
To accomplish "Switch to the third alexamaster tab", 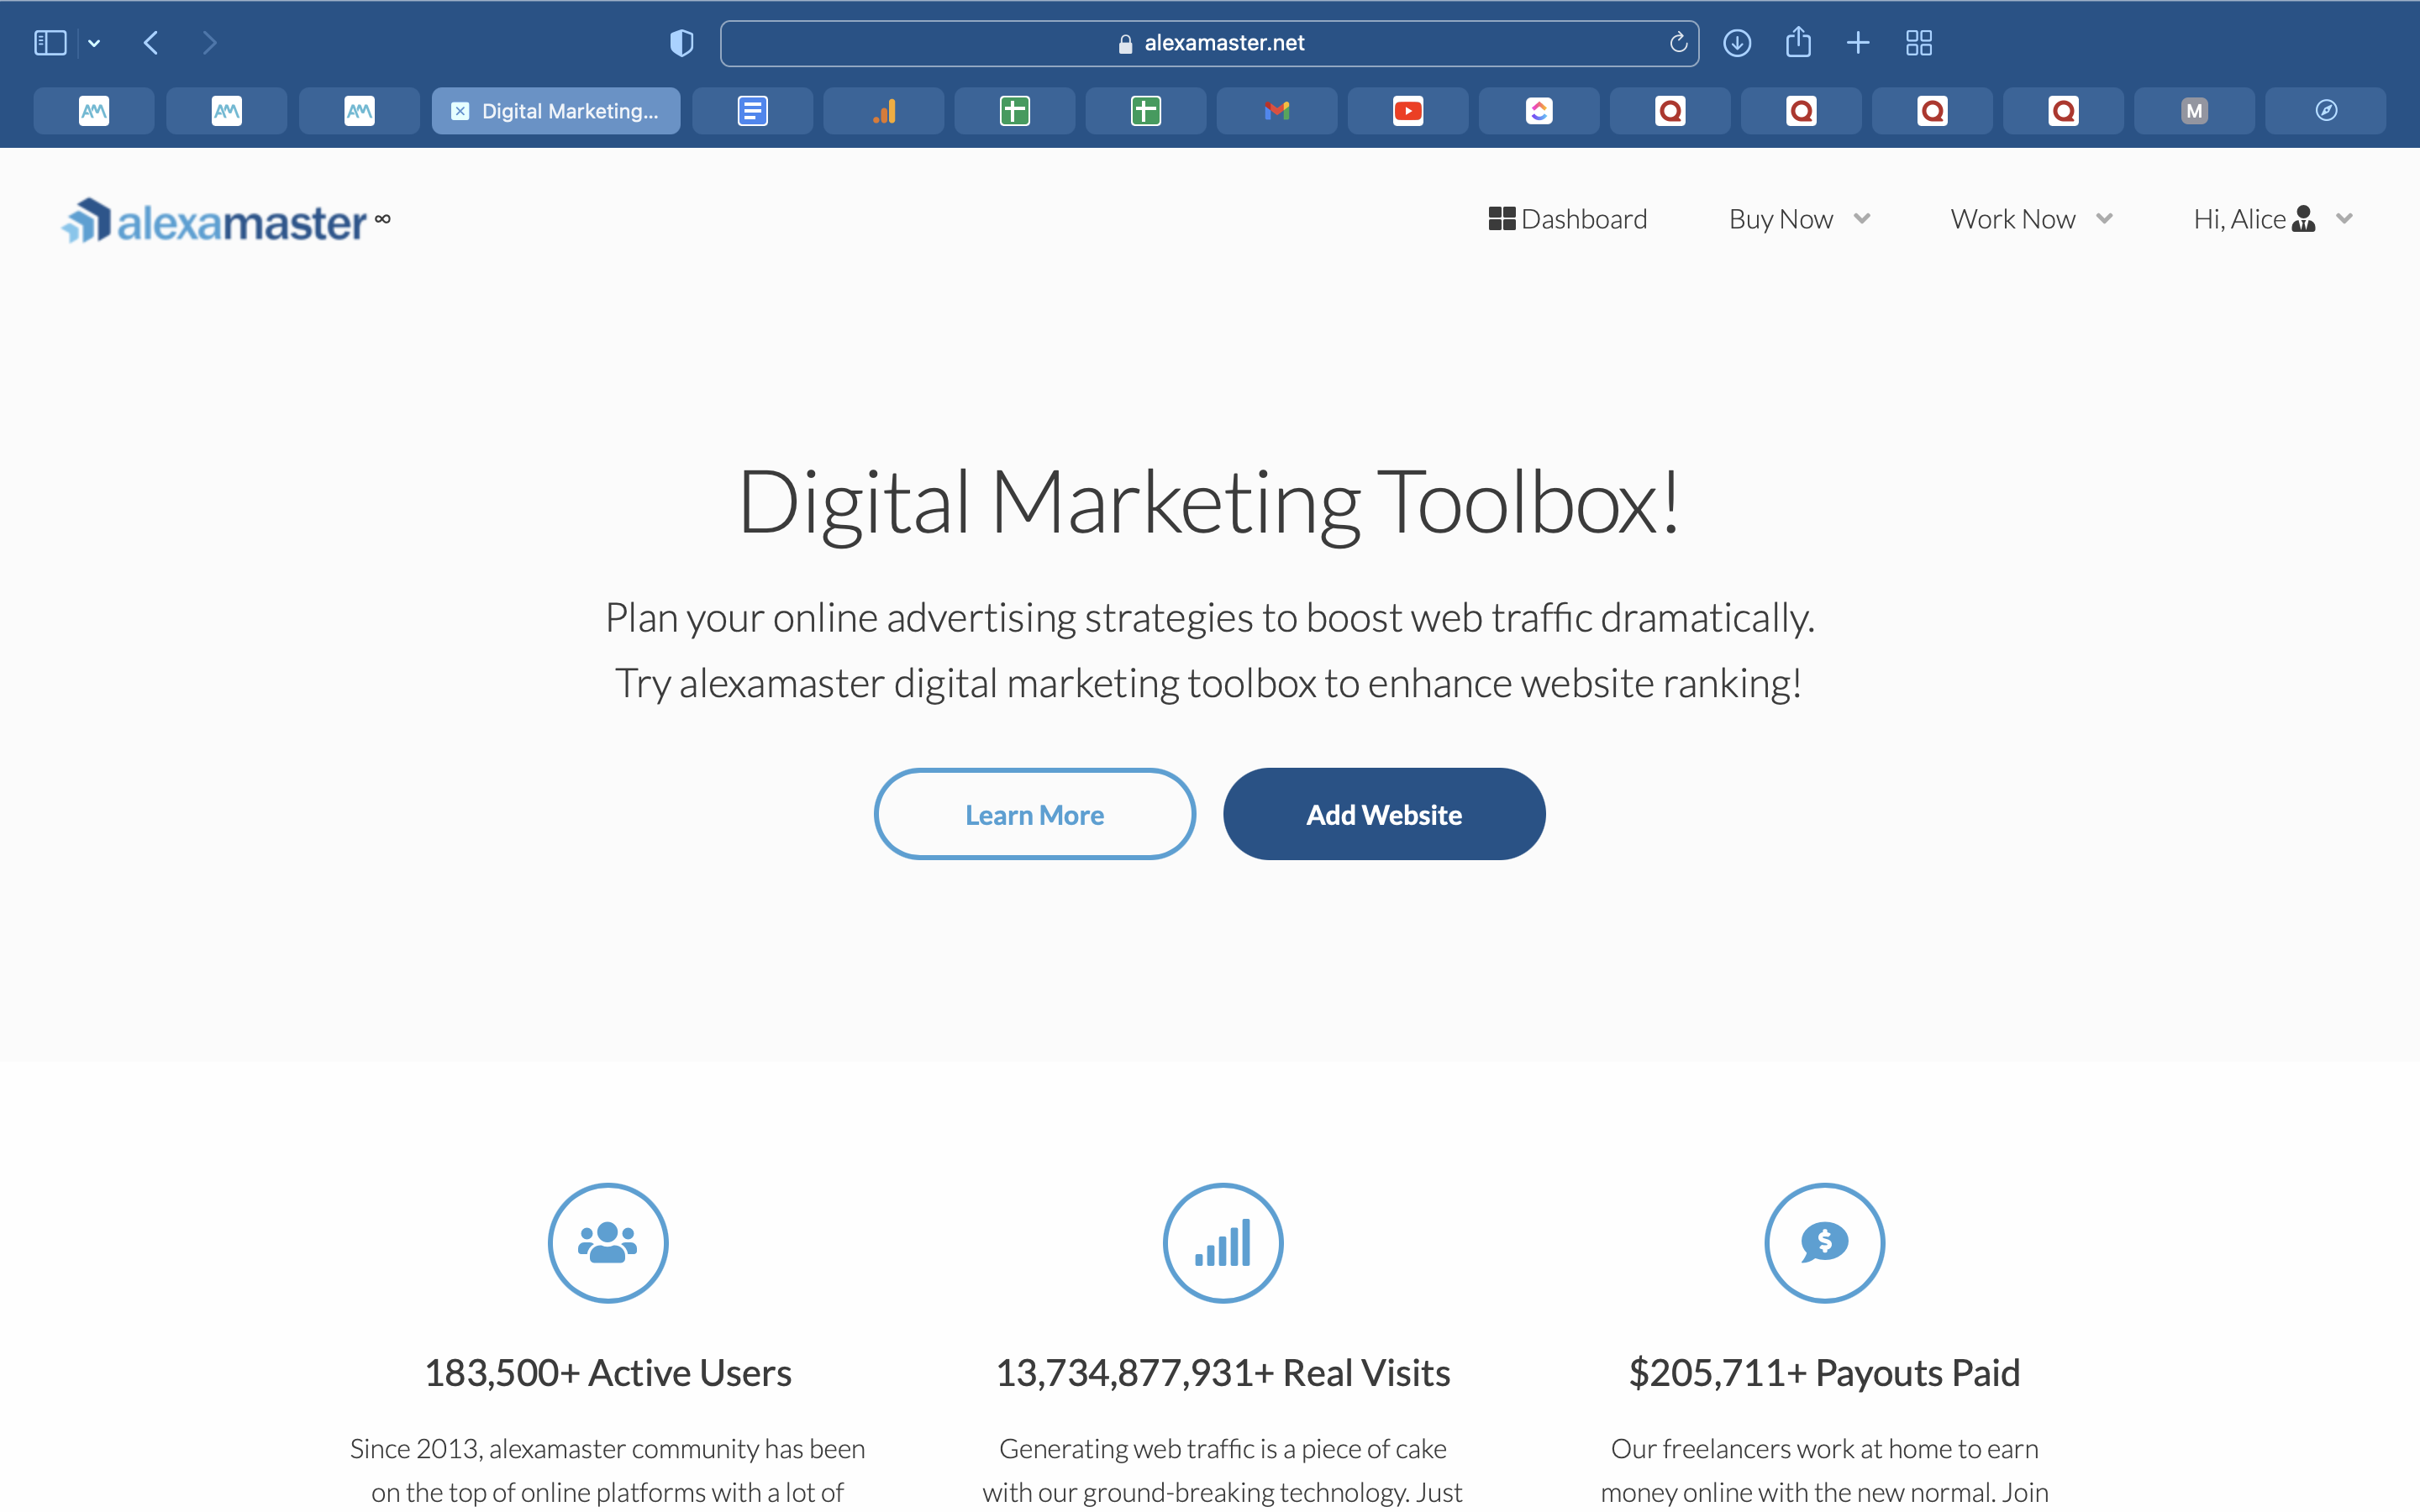I will tap(359, 111).
